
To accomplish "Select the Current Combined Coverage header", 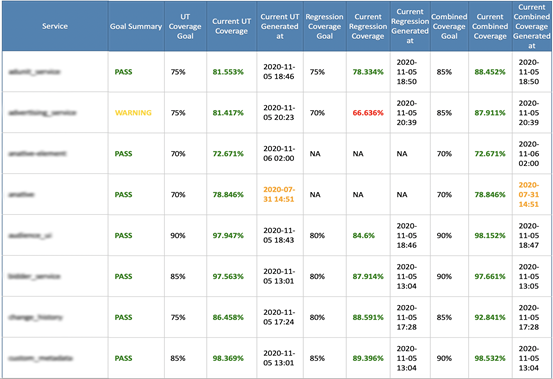I will coord(490,26).
